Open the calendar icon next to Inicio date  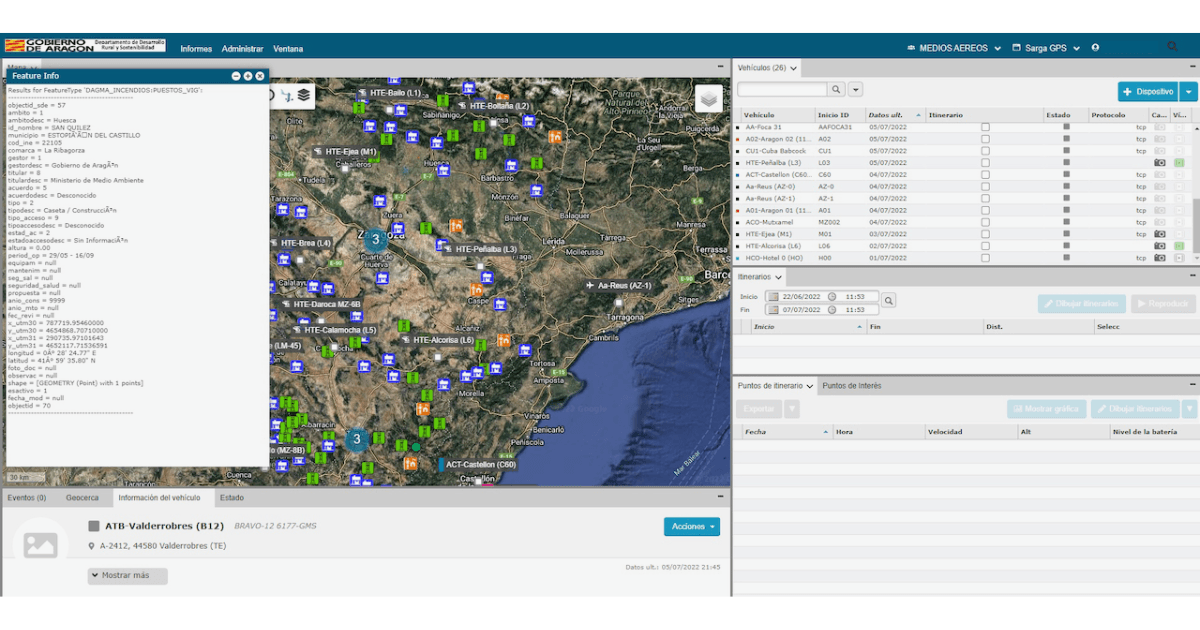774,297
